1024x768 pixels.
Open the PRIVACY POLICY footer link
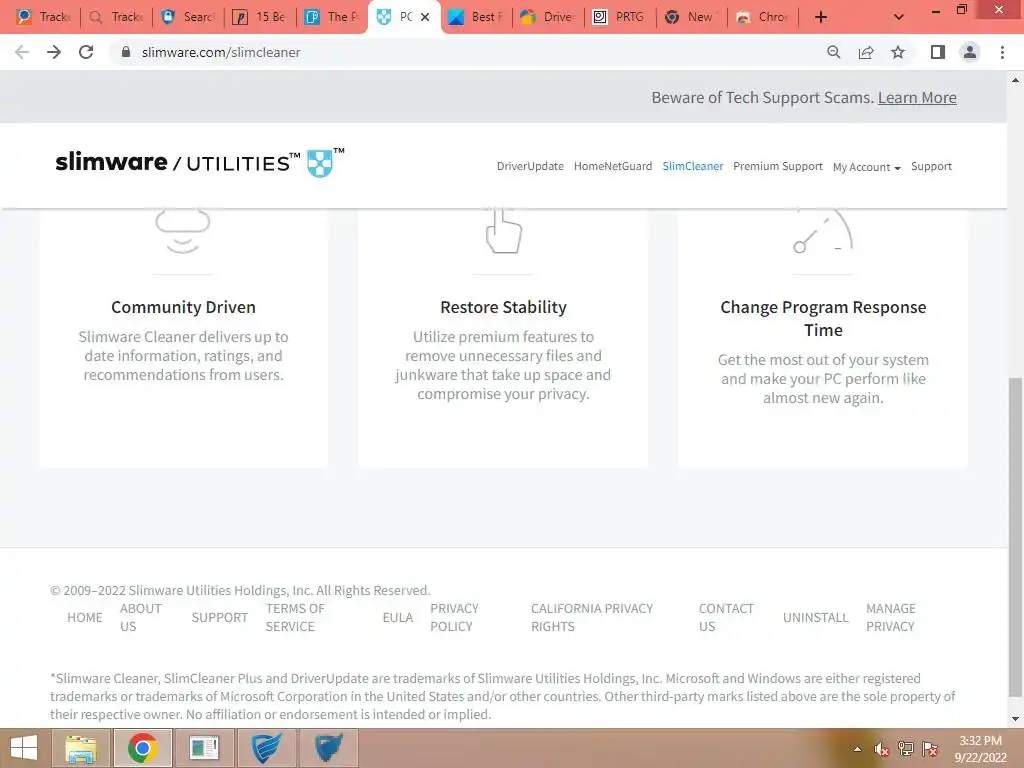tap(454, 617)
